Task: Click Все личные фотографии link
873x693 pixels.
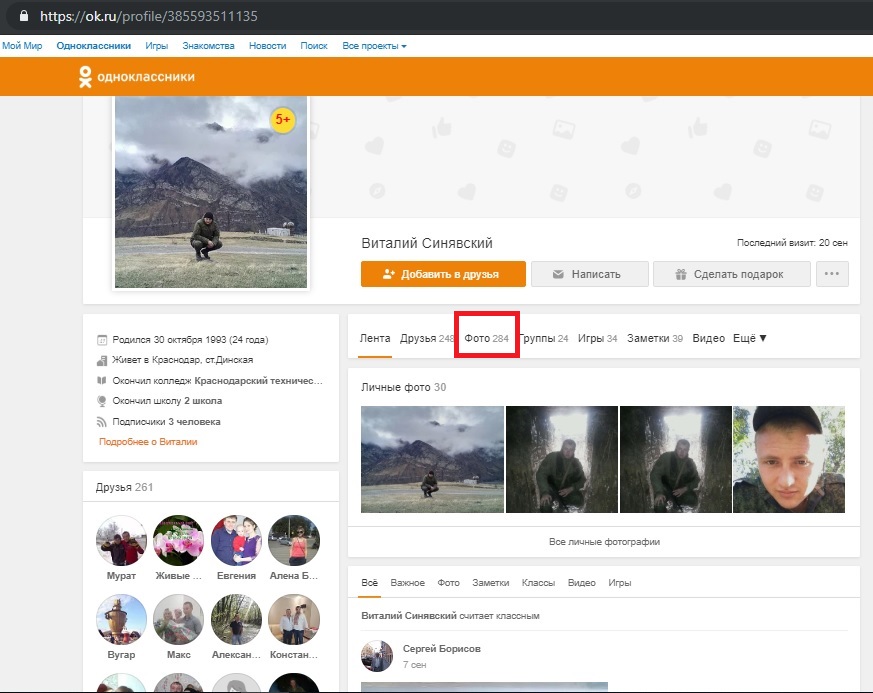Action: [604, 542]
